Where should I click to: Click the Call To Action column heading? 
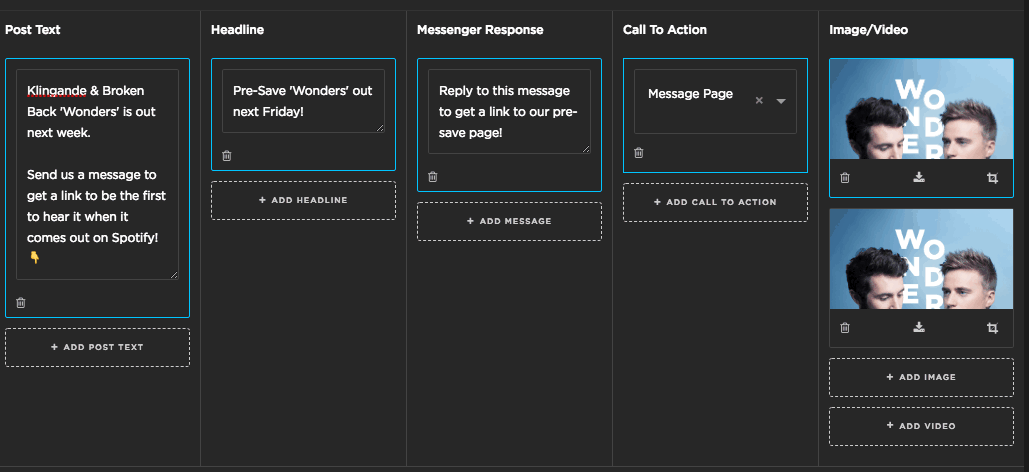tap(665, 30)
